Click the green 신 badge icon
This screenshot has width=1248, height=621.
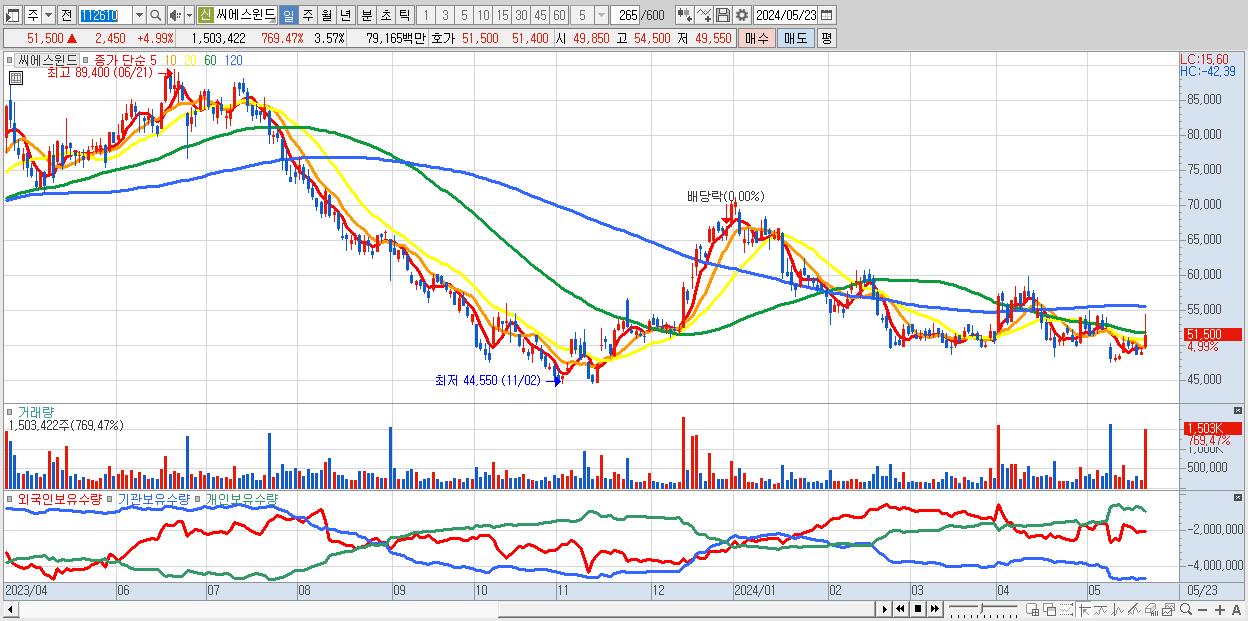pyautogui.click(x=204, y=15)
